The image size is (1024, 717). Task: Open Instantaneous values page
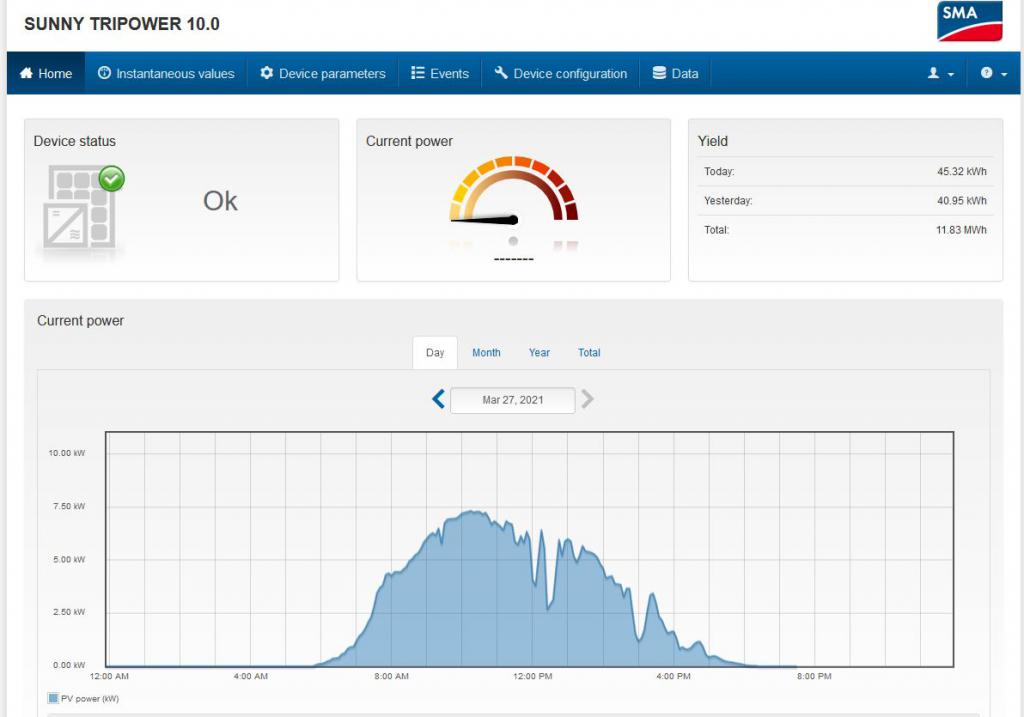tap(166, 73)
